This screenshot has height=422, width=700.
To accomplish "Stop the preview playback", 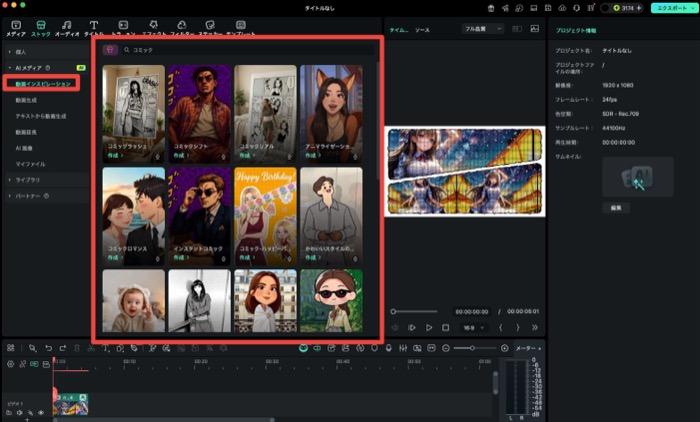I will tap(446, 327).
